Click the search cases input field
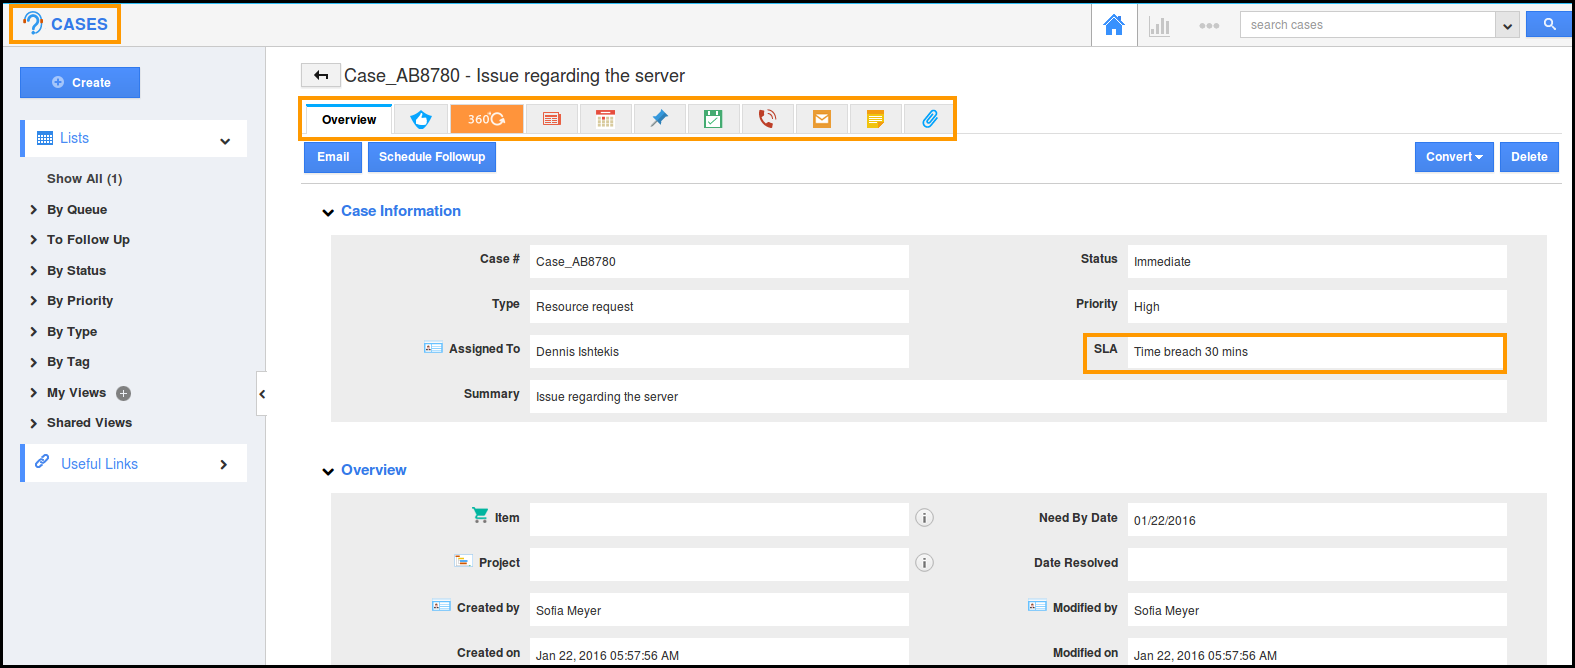This screenshot has width=1575, height=668. 1366,25
